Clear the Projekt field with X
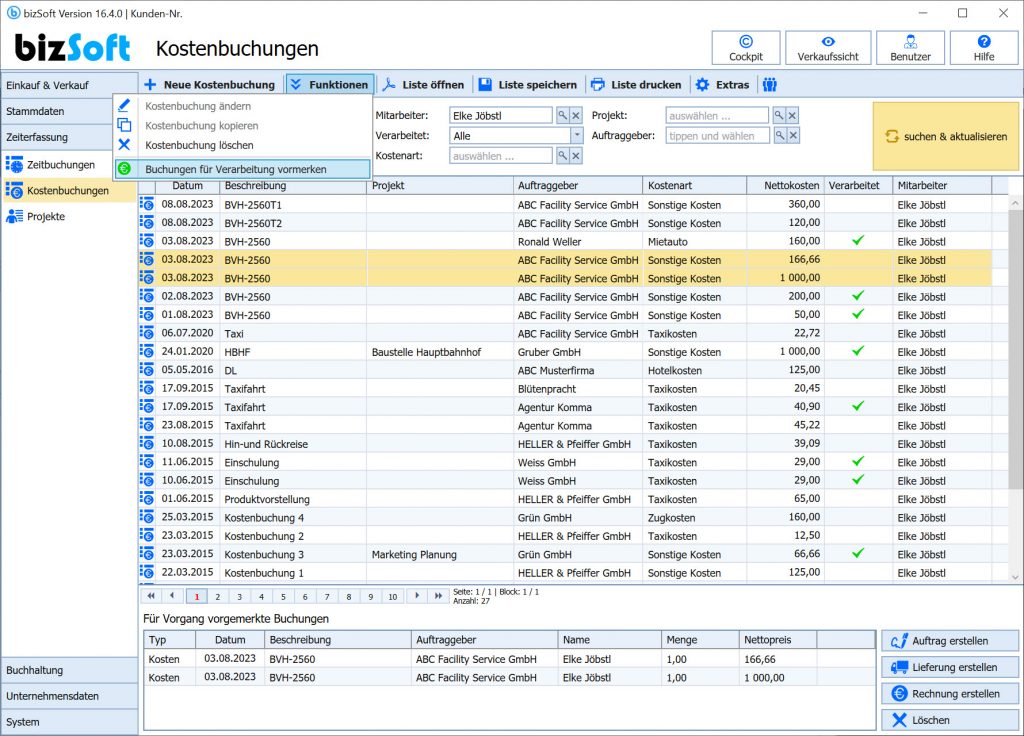Image resolution: width=1024 pixels, height=736 pixels. pyautogui.click(x=792, y=116)
